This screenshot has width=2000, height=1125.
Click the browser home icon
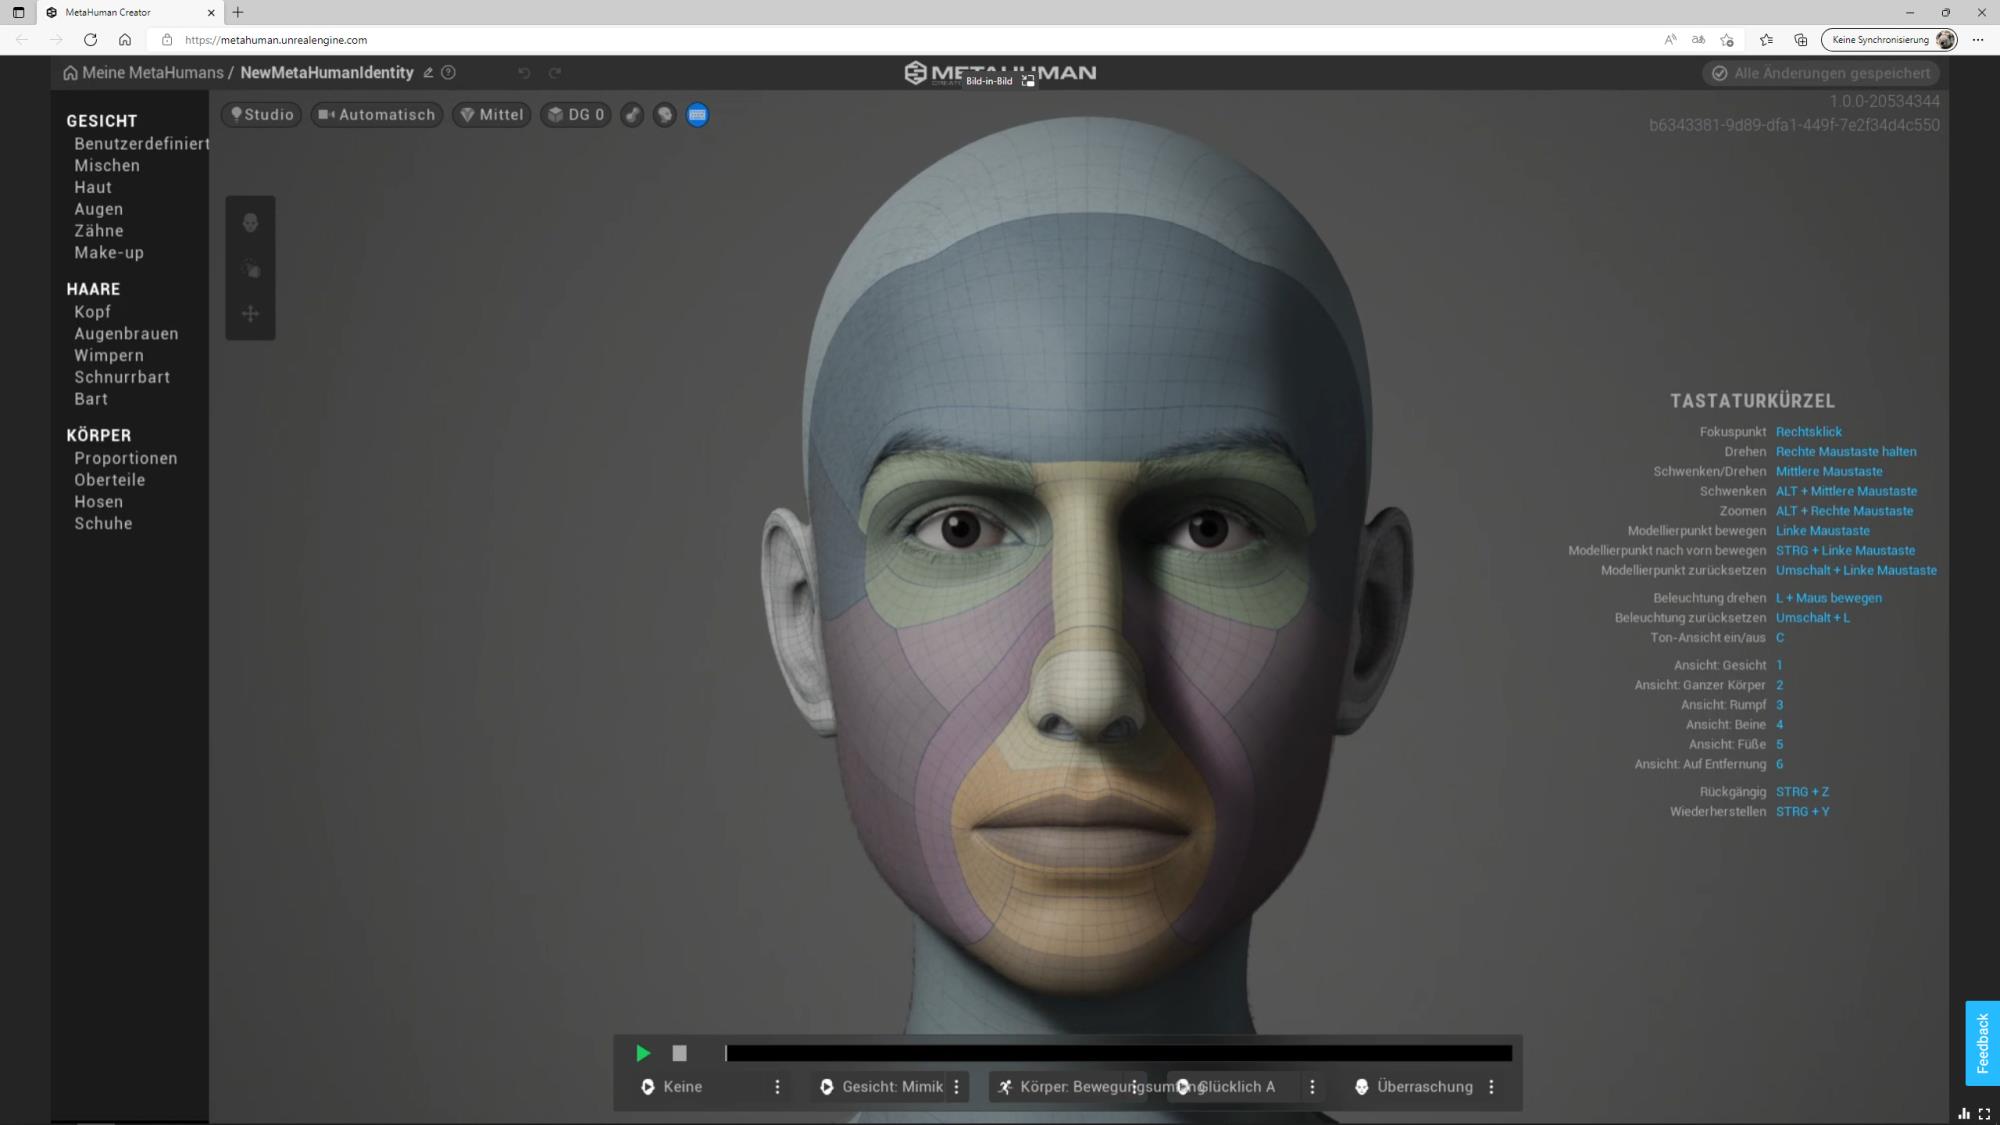click(x=125, y=40)
